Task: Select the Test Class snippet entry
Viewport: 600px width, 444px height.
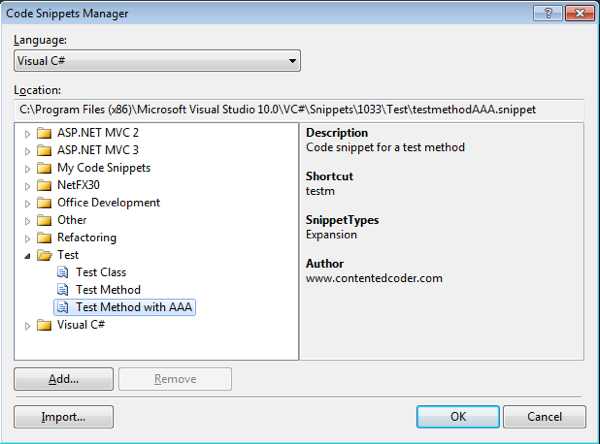Action: (100, 272)
